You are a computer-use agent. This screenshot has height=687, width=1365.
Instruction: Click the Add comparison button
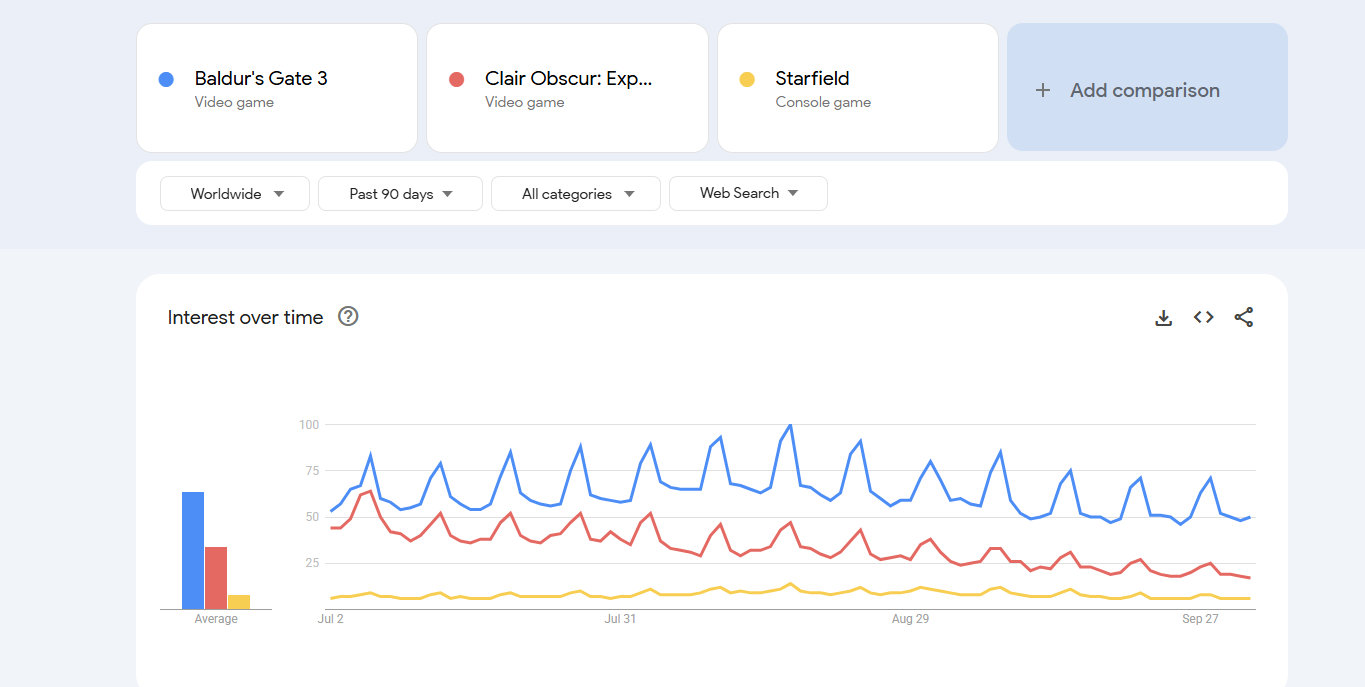click(x=1147, y=88)
